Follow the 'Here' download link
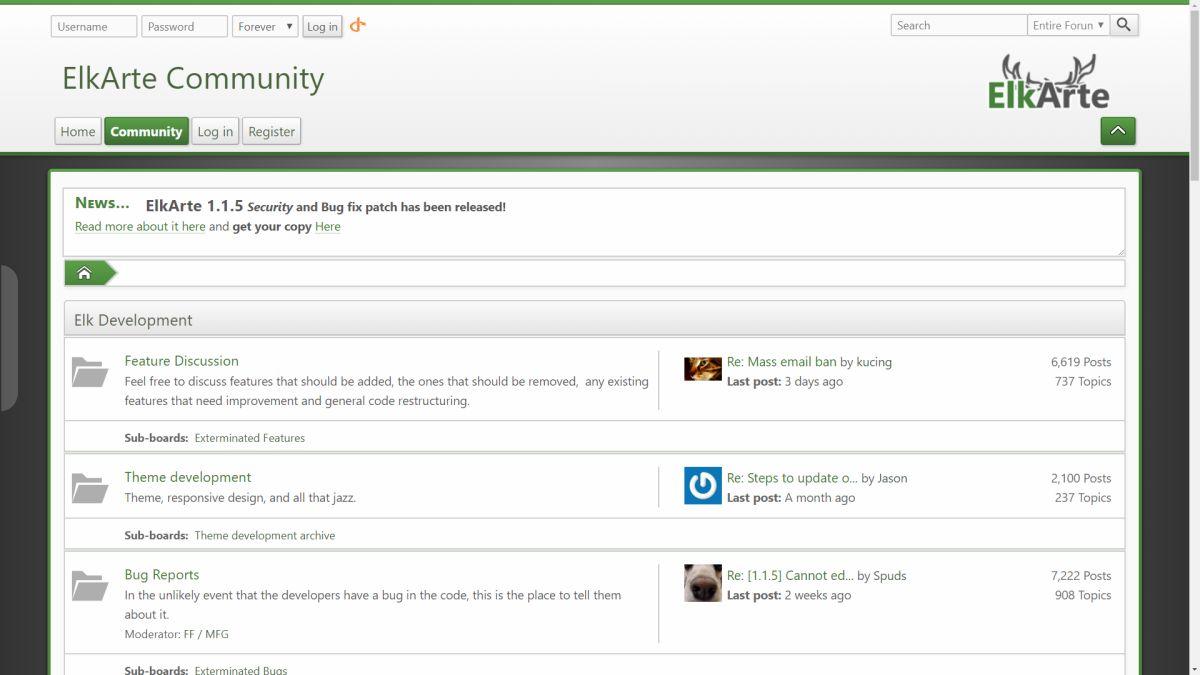Image resolution: width=1200 pixels, height=675 pixels. (x=328, y=227)
